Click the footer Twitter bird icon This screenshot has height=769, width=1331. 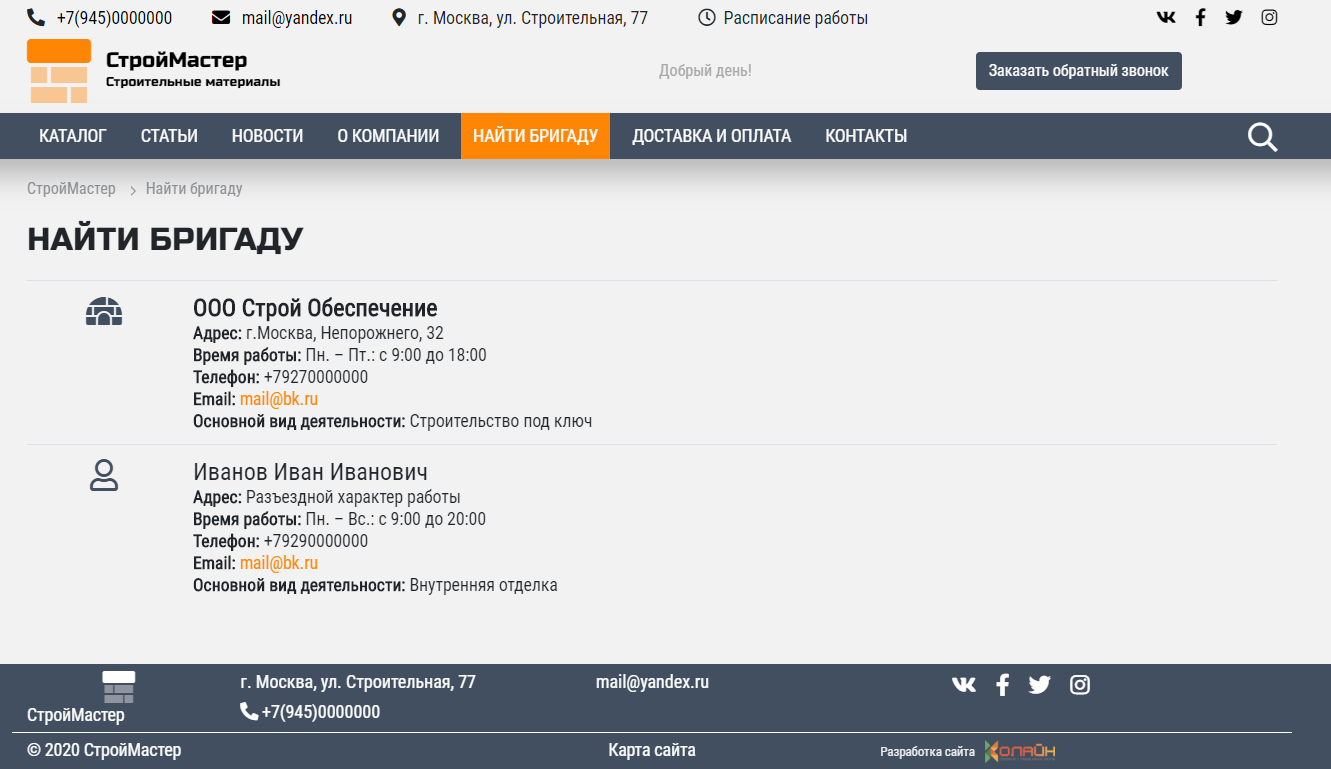pyautogui.click(x=1040, y=685)
